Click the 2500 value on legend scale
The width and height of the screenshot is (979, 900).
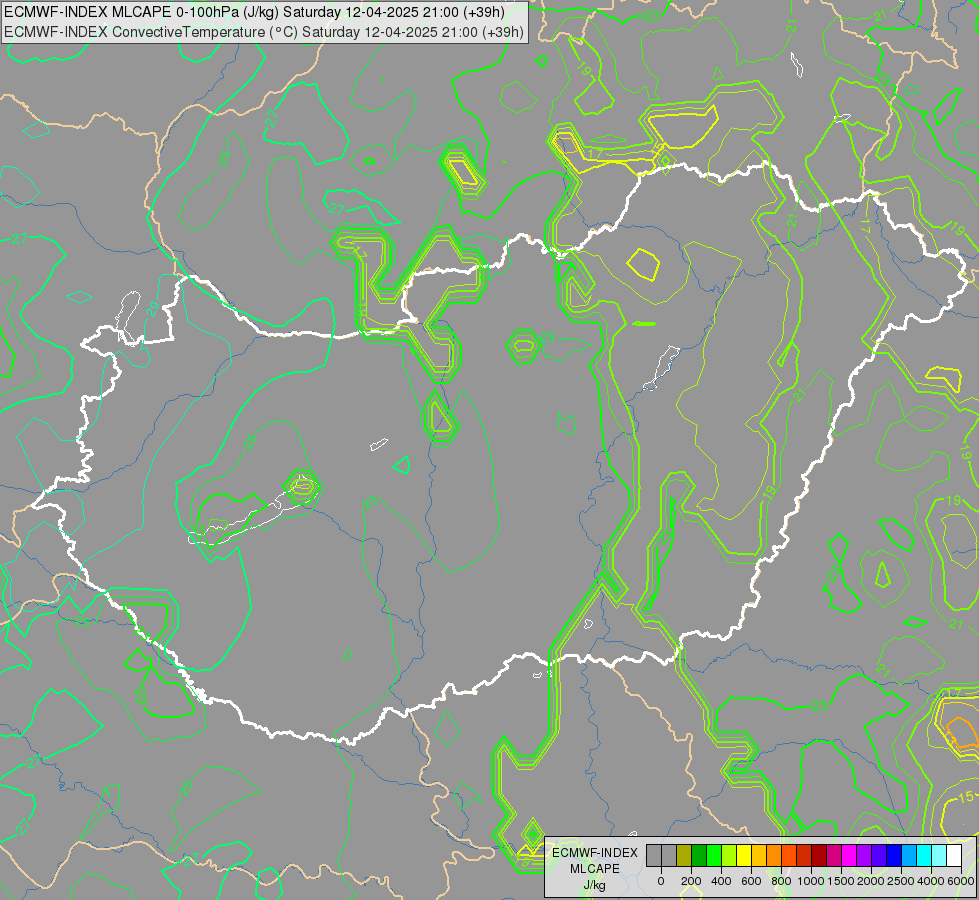[901, 881]
